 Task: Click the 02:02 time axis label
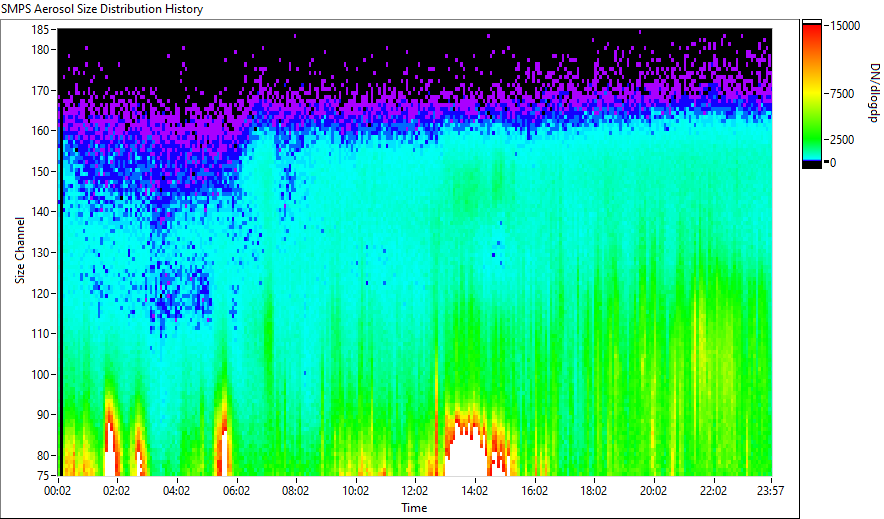tap(117, 491)
